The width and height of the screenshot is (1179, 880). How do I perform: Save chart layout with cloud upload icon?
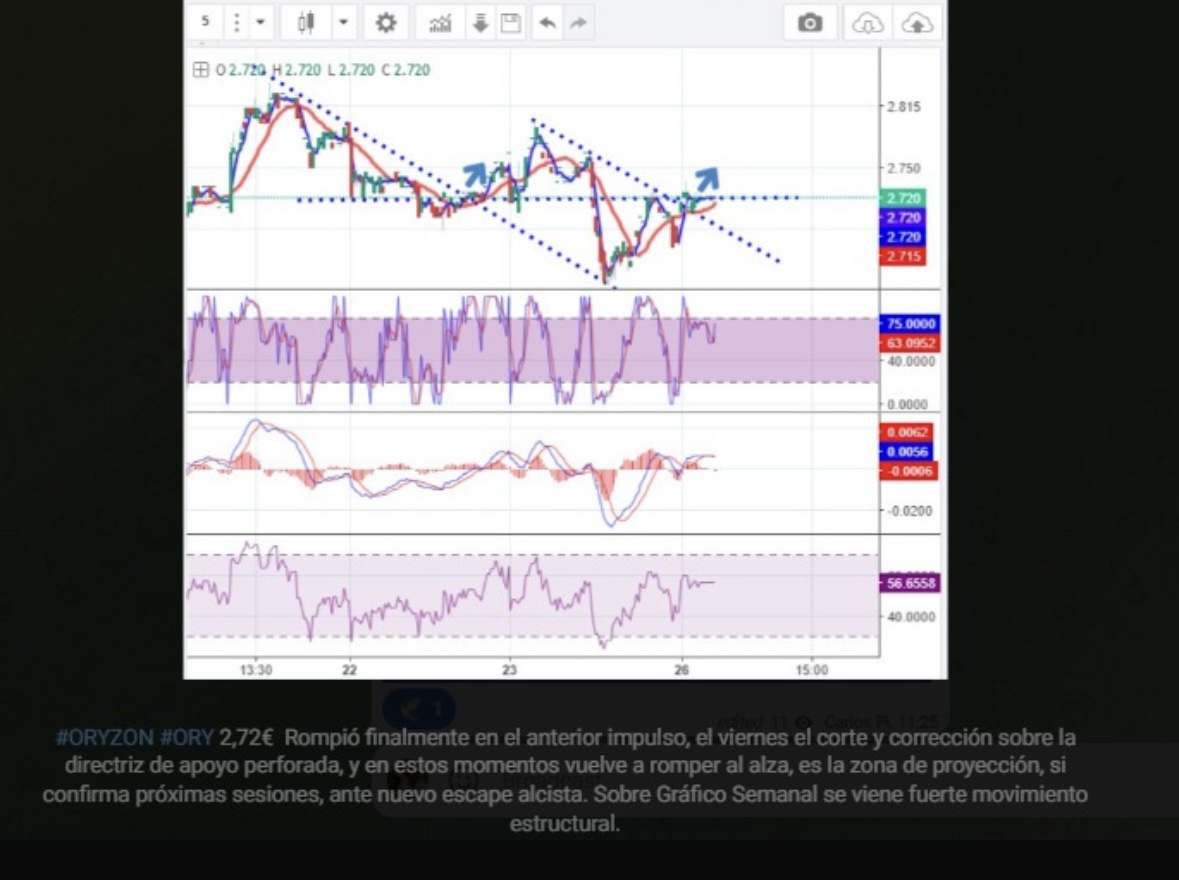[917, 23]
